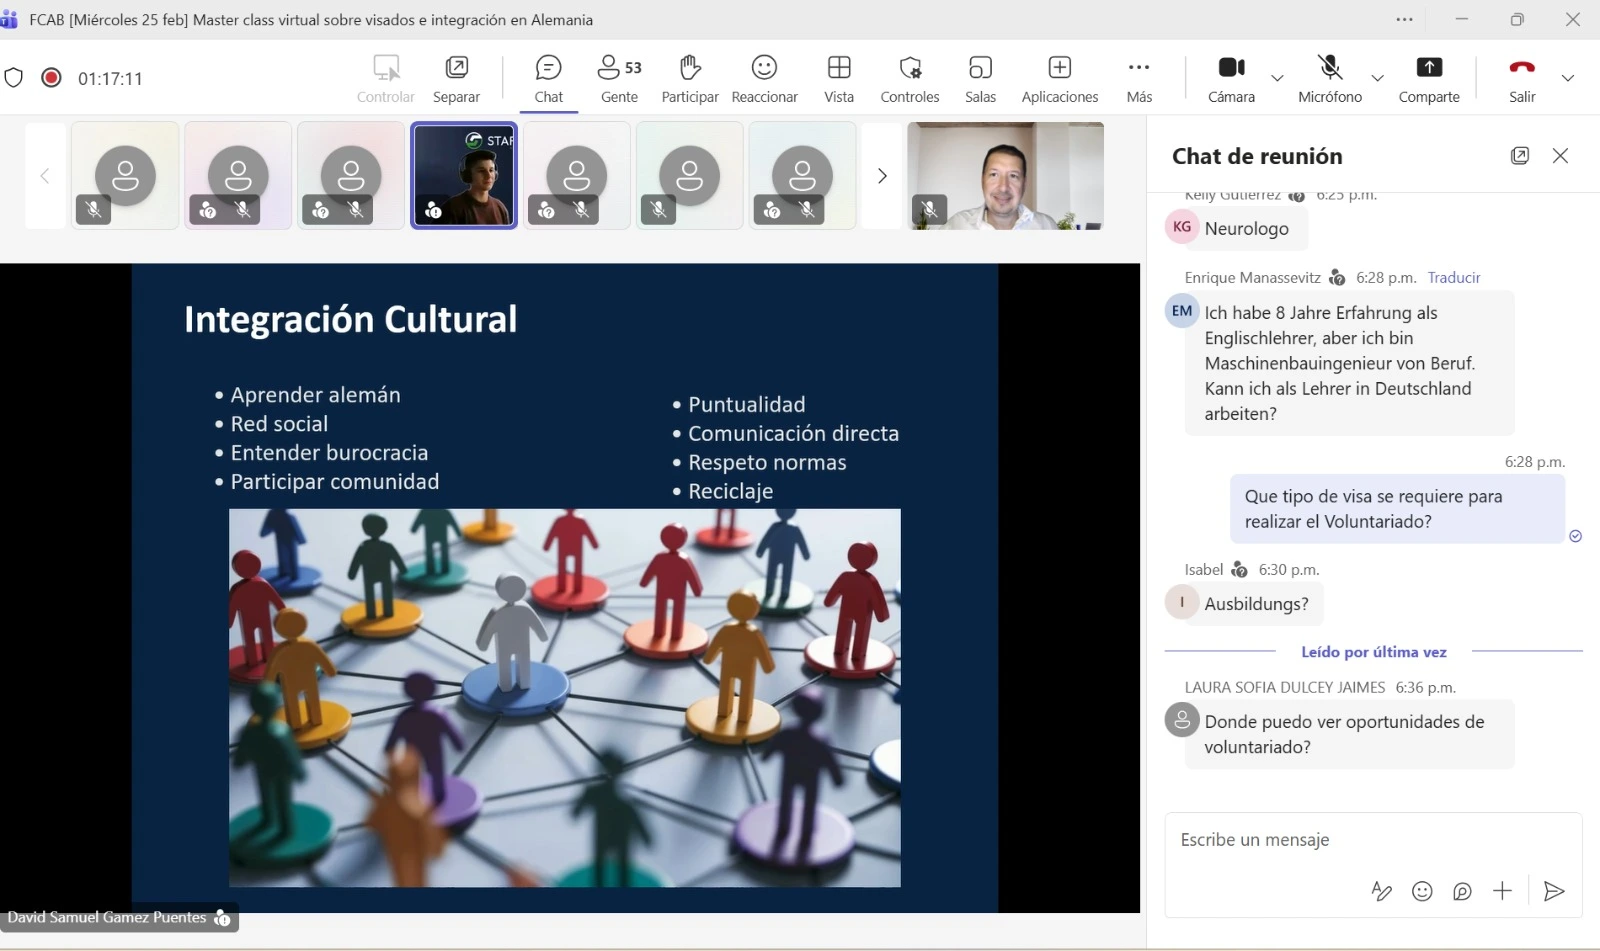Pop out the meeting chat panel
The image size is (1600, 951).
point(1519,156)
